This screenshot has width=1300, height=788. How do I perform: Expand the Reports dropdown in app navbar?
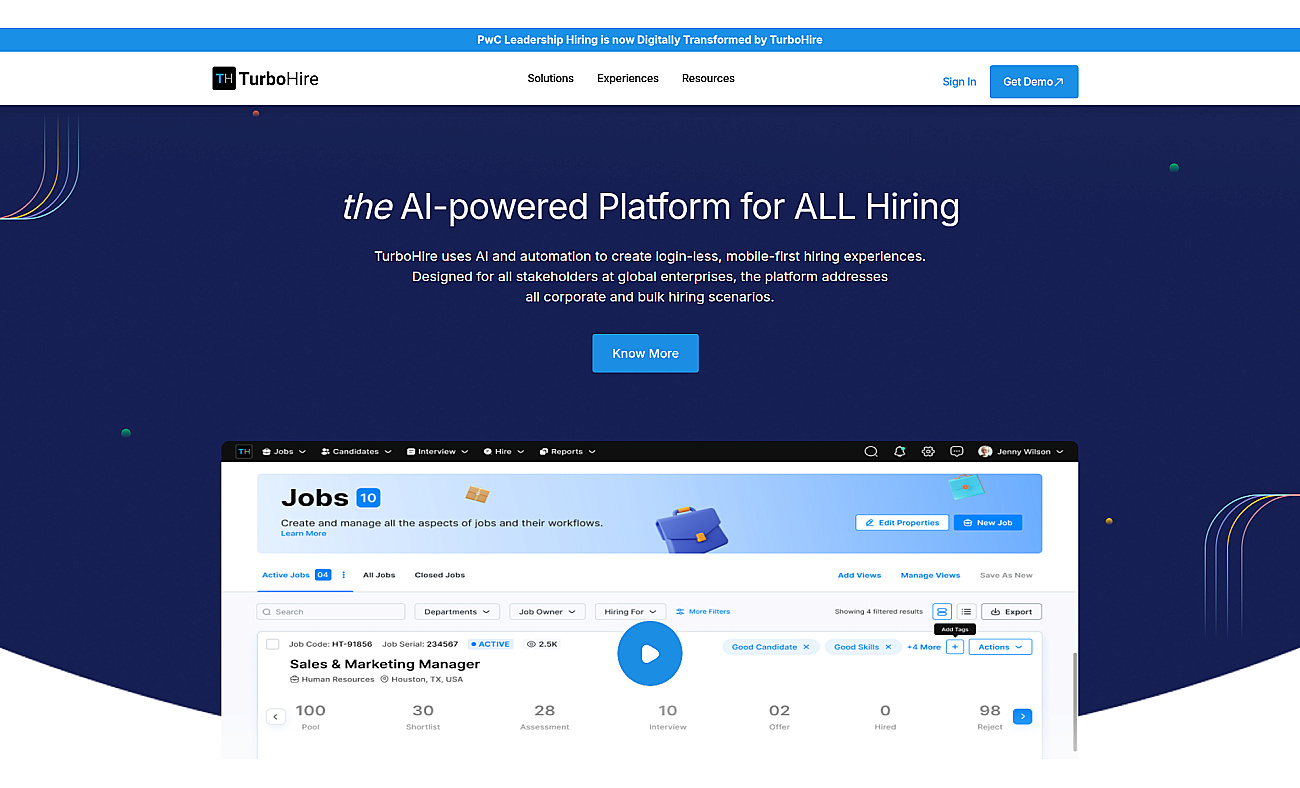click(567, 451)
